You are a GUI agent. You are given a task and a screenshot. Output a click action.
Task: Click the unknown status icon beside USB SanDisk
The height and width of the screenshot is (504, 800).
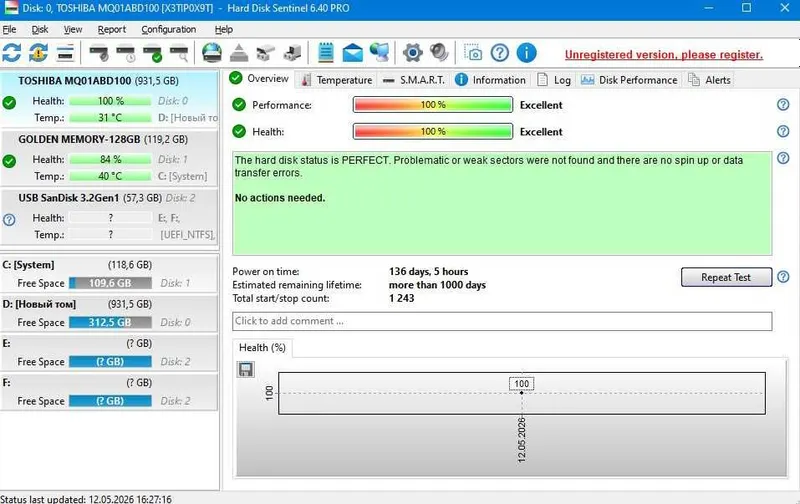[x=9, y=219]
